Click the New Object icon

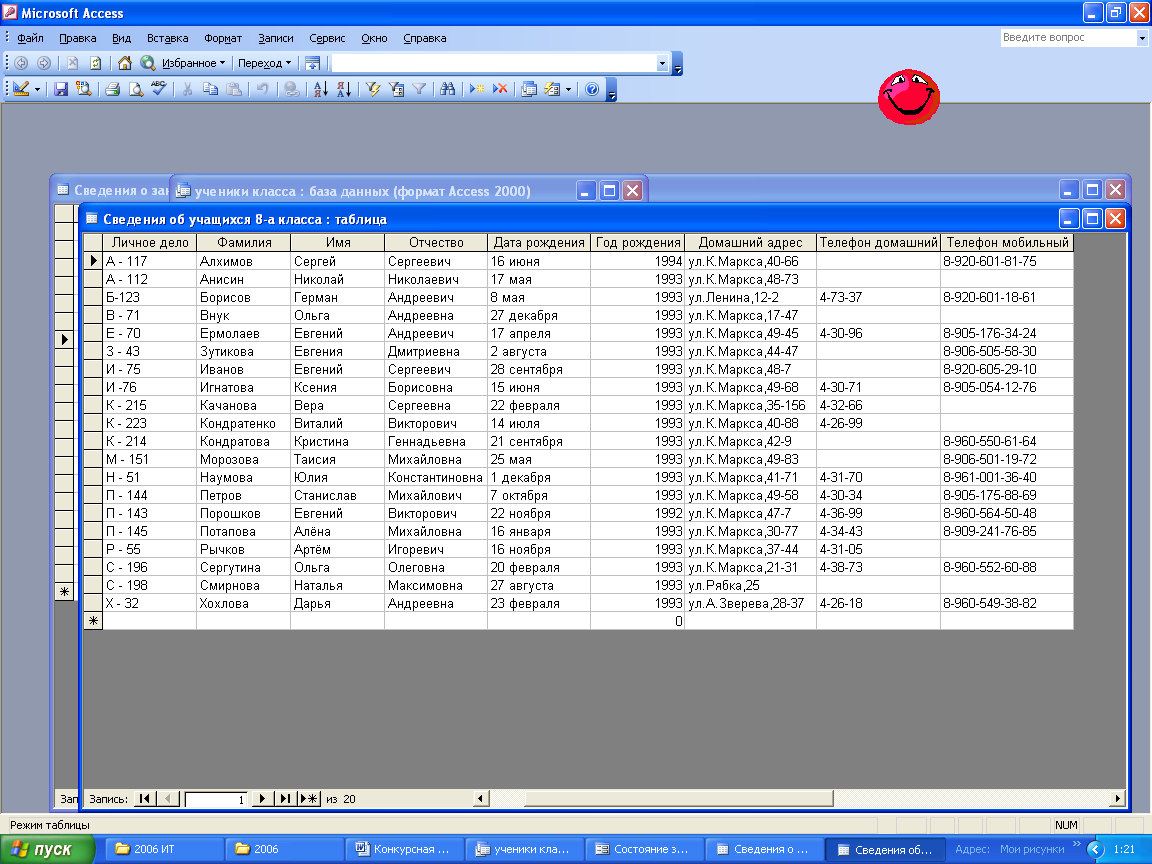click(x=552, y=89)
